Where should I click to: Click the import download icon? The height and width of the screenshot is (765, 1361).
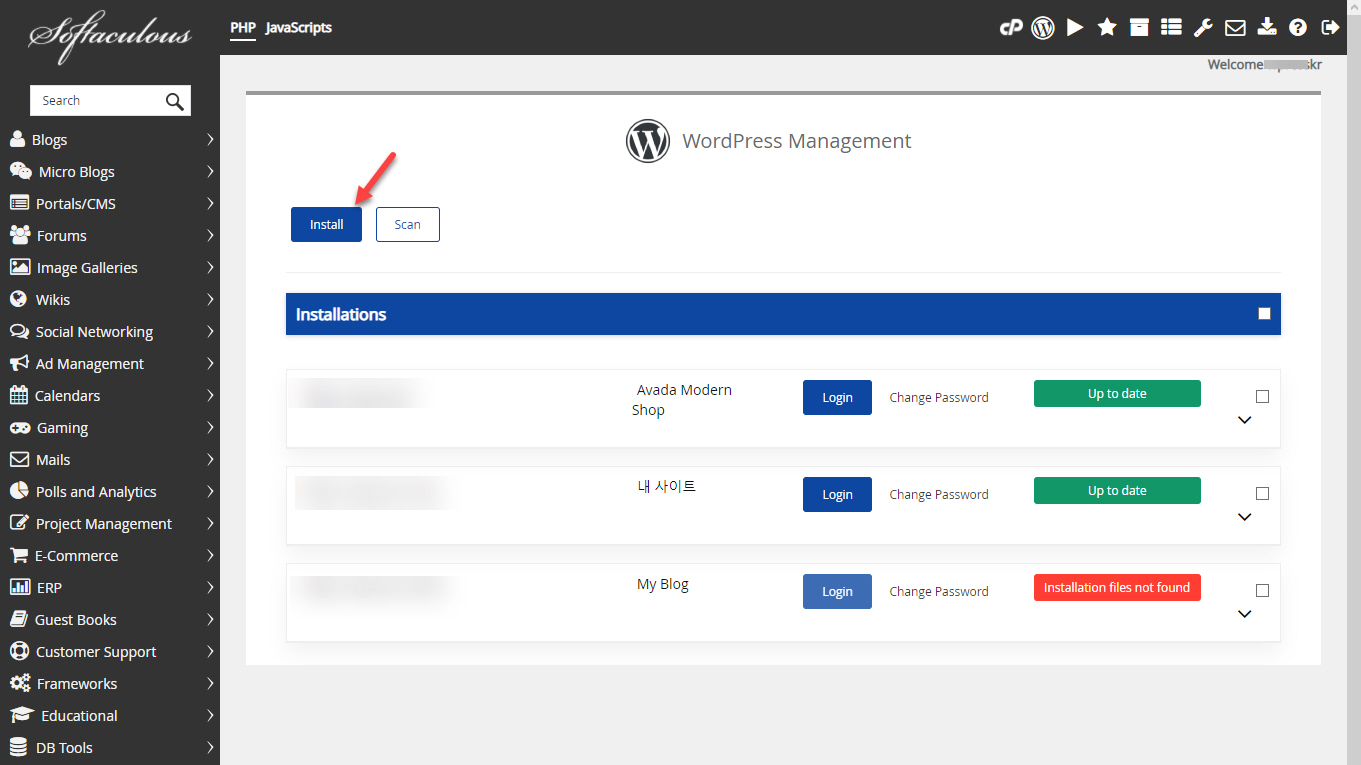(x=1267, y=28)
